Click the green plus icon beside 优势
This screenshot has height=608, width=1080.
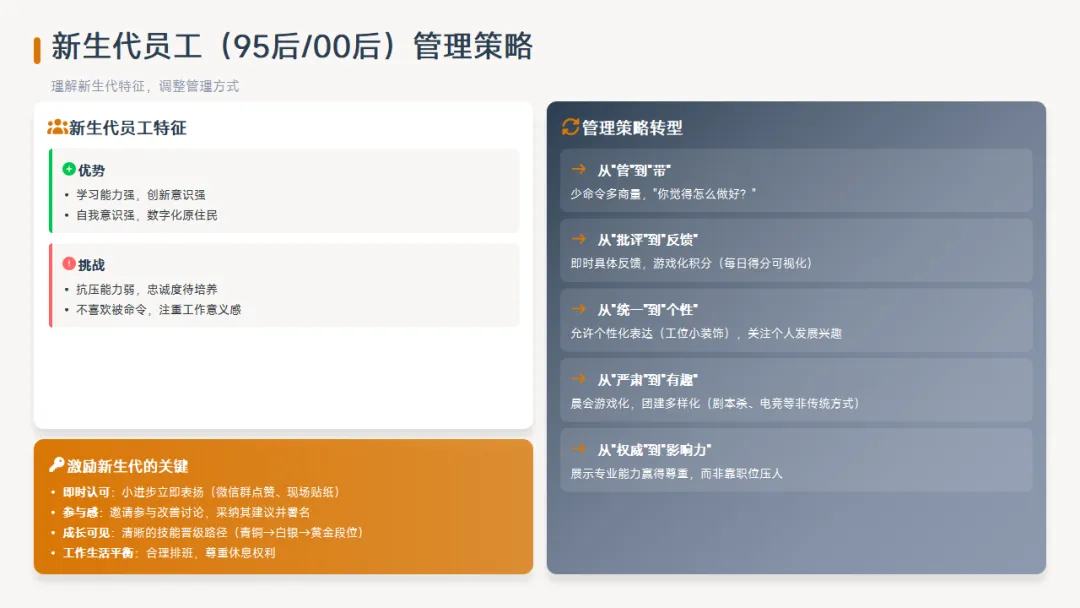click(x=69, y=169)
